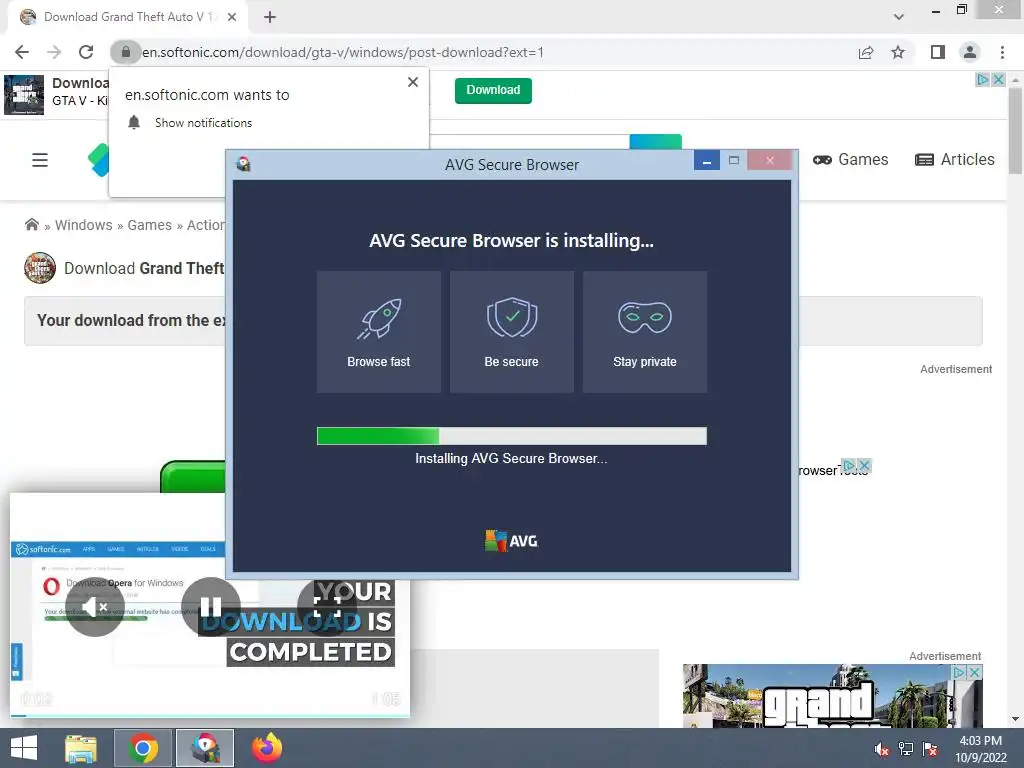Open the Grand Theft Auto advertisement image
1024x768 pixels.
pos(833,696)
